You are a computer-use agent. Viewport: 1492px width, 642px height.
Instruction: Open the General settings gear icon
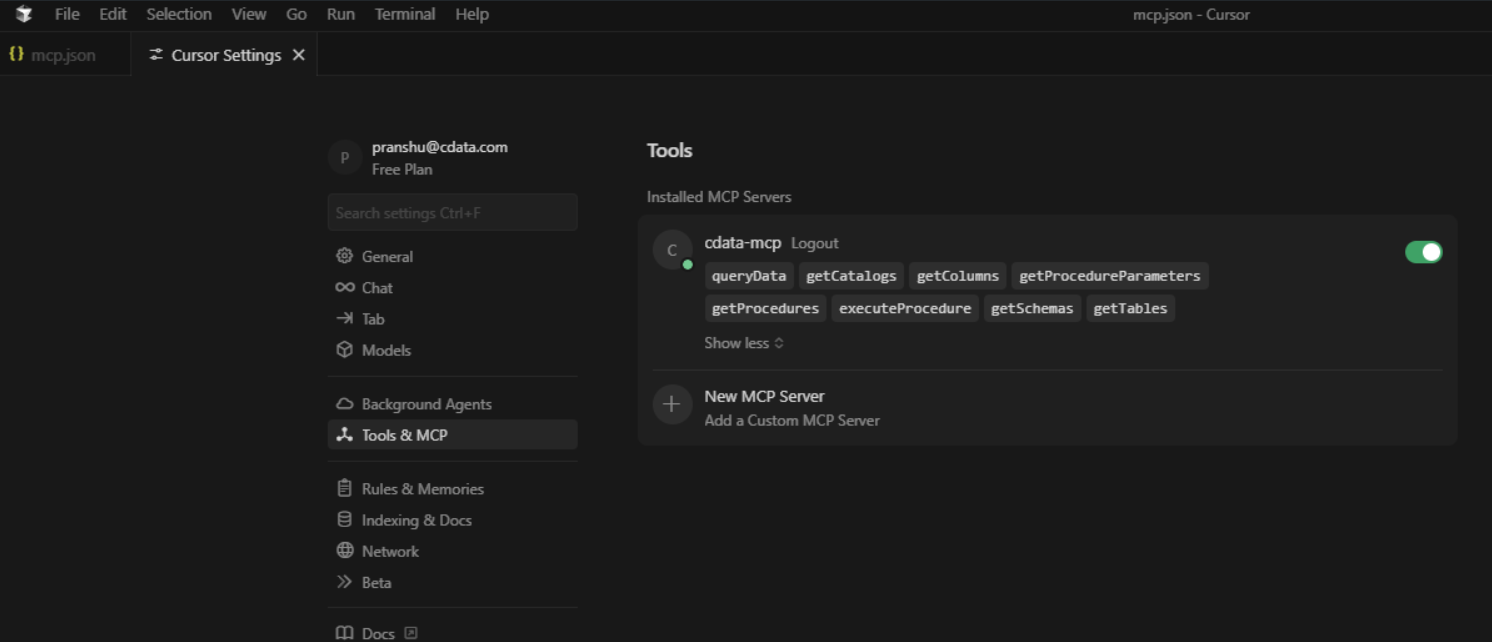point(344,256)
